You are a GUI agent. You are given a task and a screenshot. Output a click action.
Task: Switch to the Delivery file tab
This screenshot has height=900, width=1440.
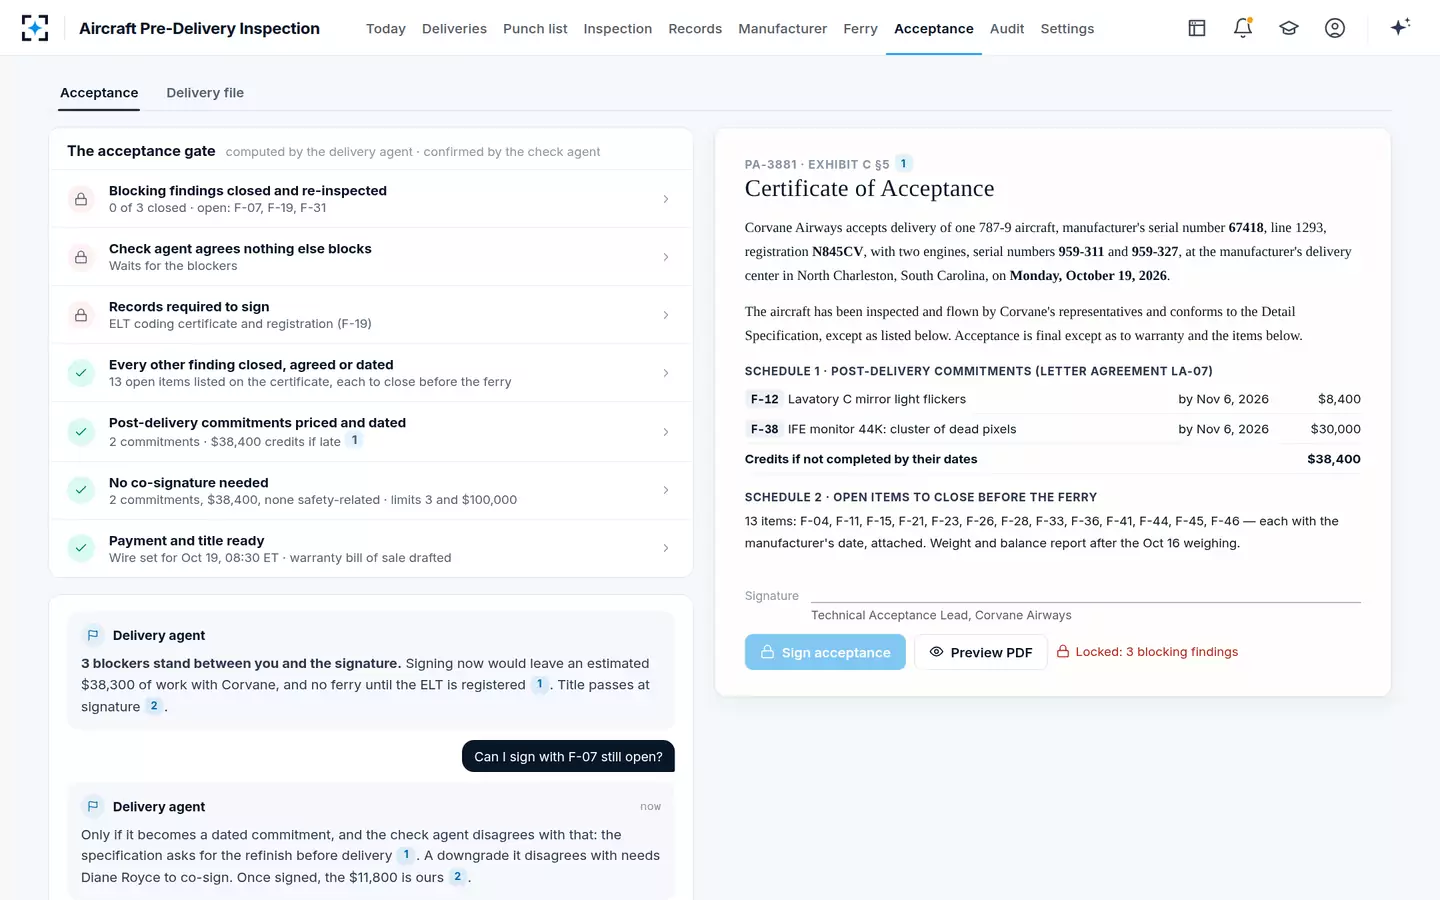pos(205,93)
